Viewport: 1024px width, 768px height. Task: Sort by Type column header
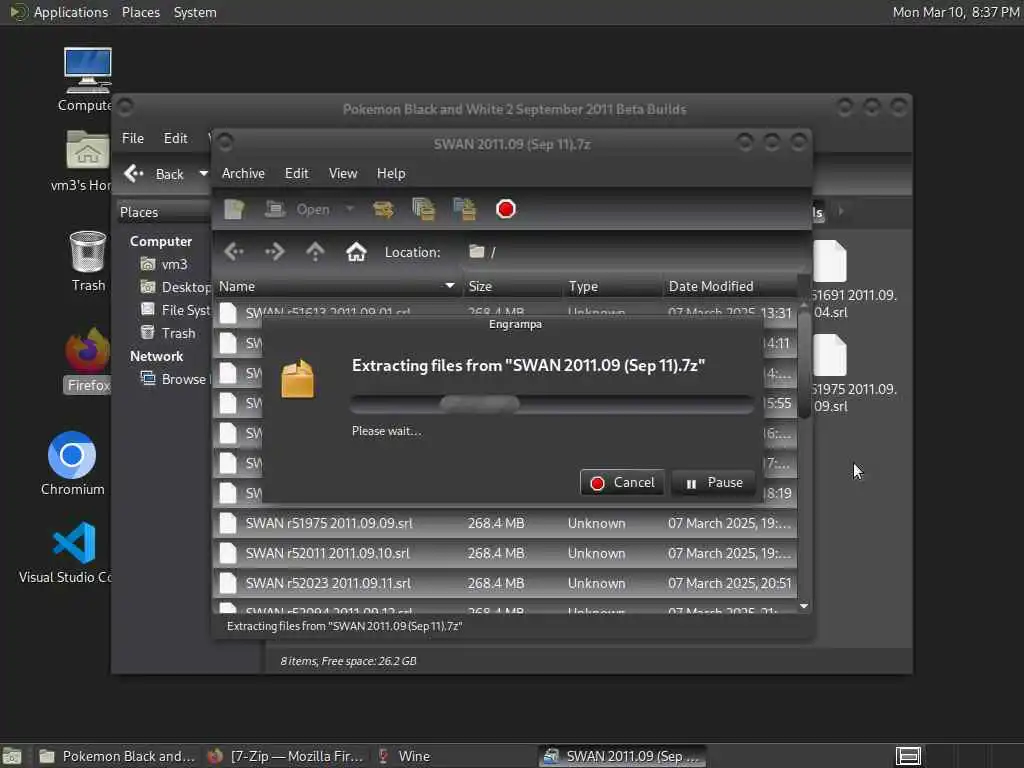coord(613,286)
